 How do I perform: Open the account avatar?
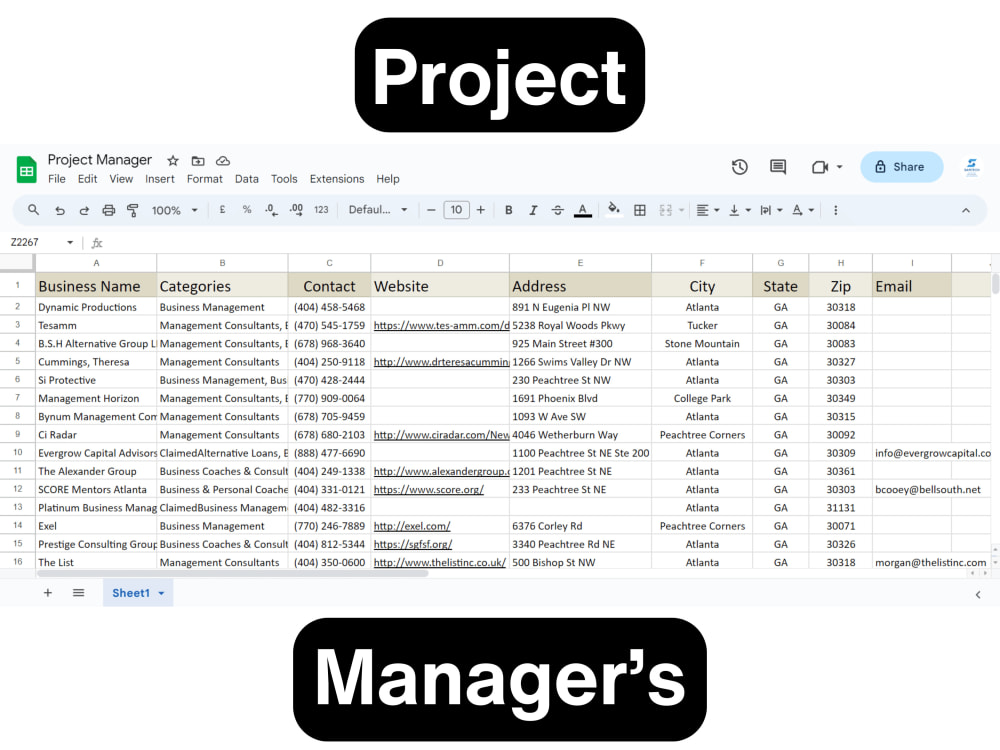click(971, 167)
